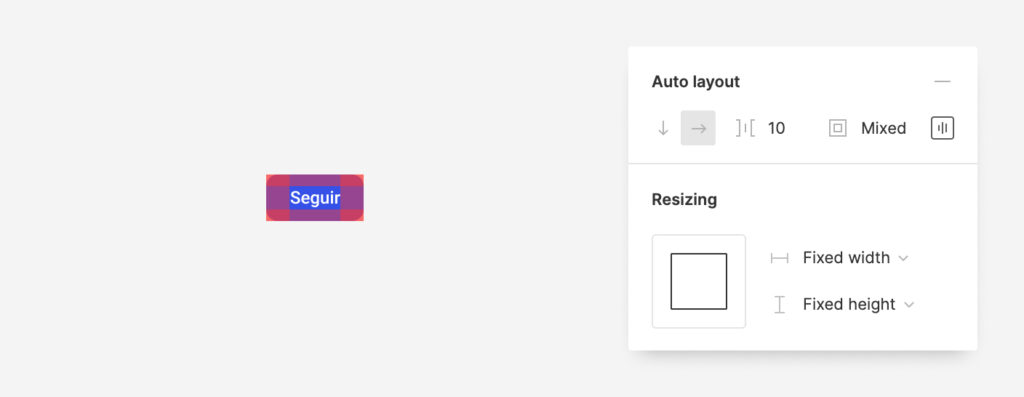Open alignment and padding settings icon
The height and width of the screenshot is (397, 1024).
pyautogui.click(x=942, y=128)
